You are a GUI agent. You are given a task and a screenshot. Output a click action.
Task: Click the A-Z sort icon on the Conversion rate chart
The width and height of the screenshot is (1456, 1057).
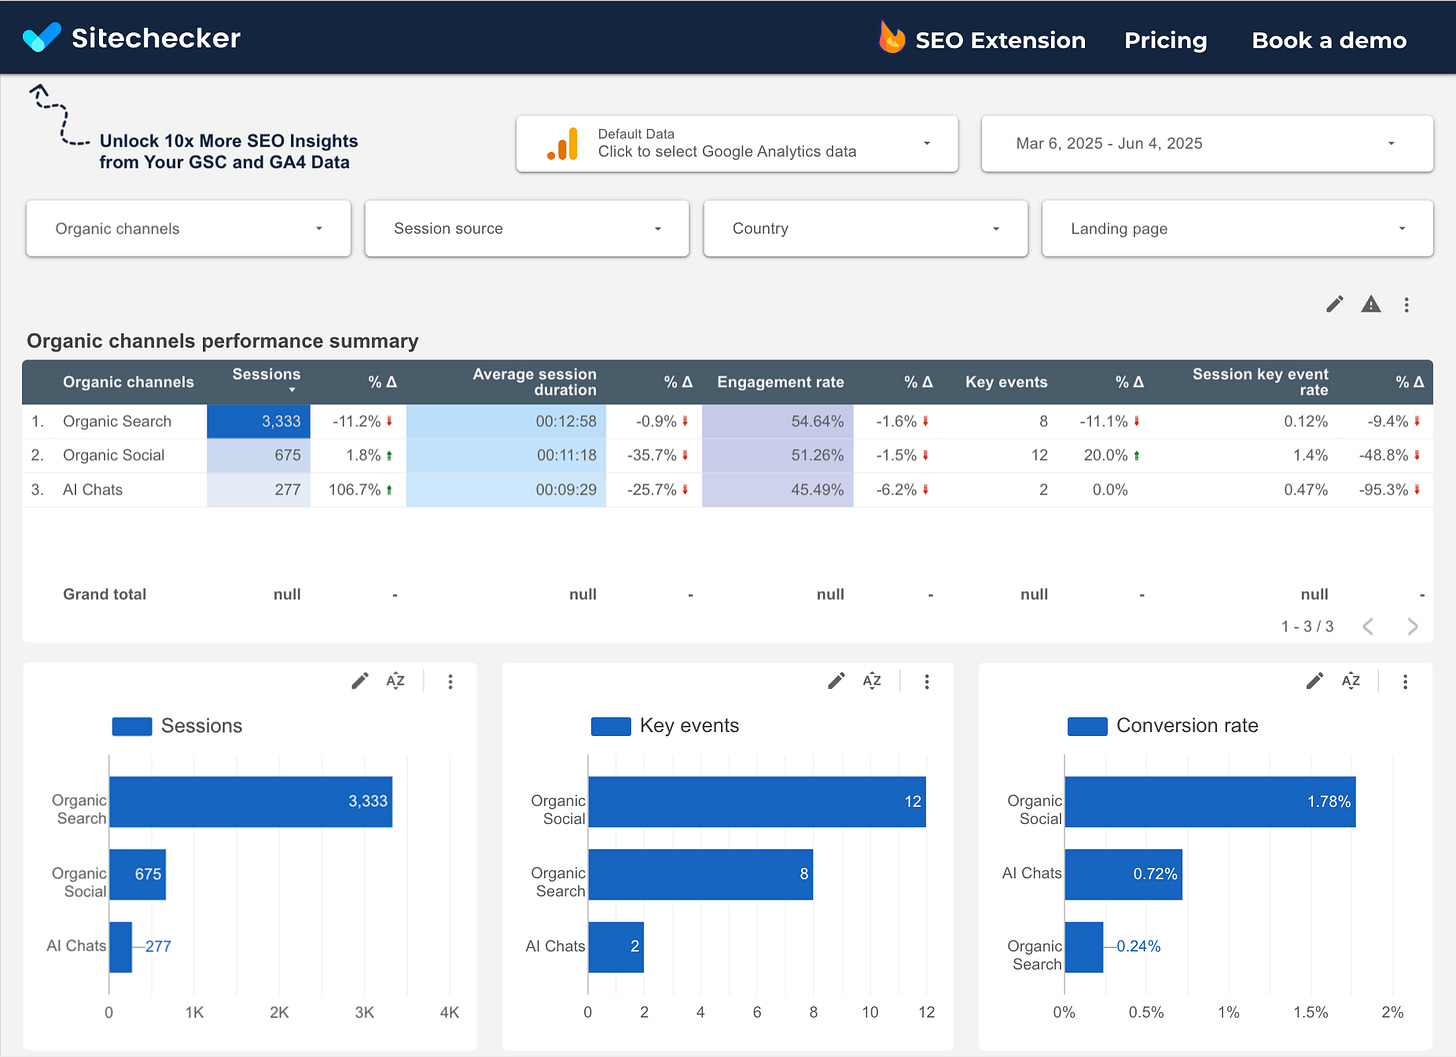[x=1351, y=681]
